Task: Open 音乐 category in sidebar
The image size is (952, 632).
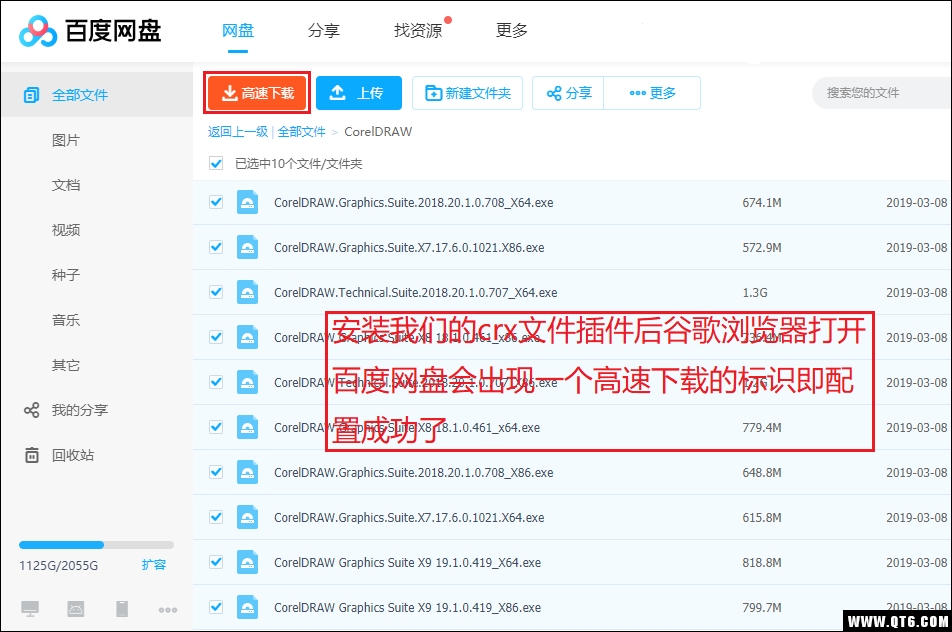Action: 66,320
